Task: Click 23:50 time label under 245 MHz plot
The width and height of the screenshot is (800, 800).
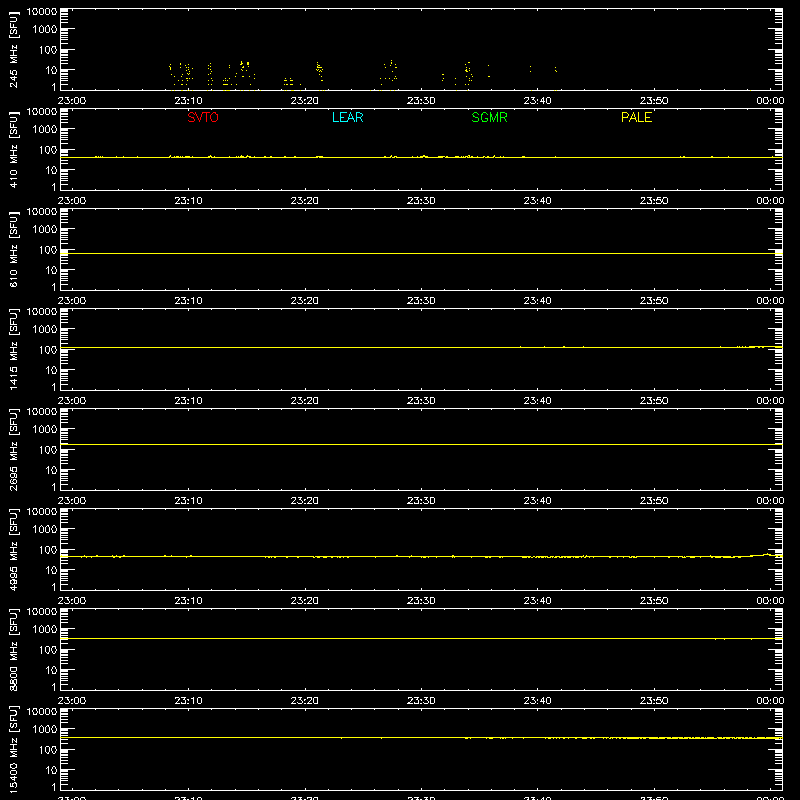Action: point(654,101)
